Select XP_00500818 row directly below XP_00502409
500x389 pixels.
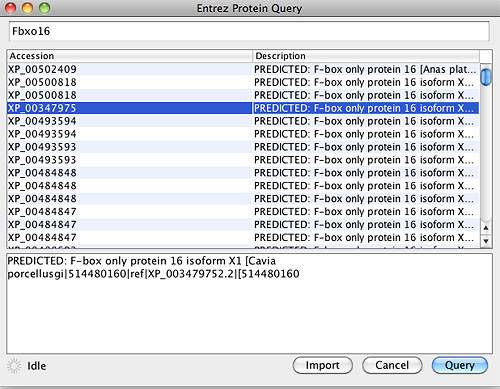[x=243, y=82]
